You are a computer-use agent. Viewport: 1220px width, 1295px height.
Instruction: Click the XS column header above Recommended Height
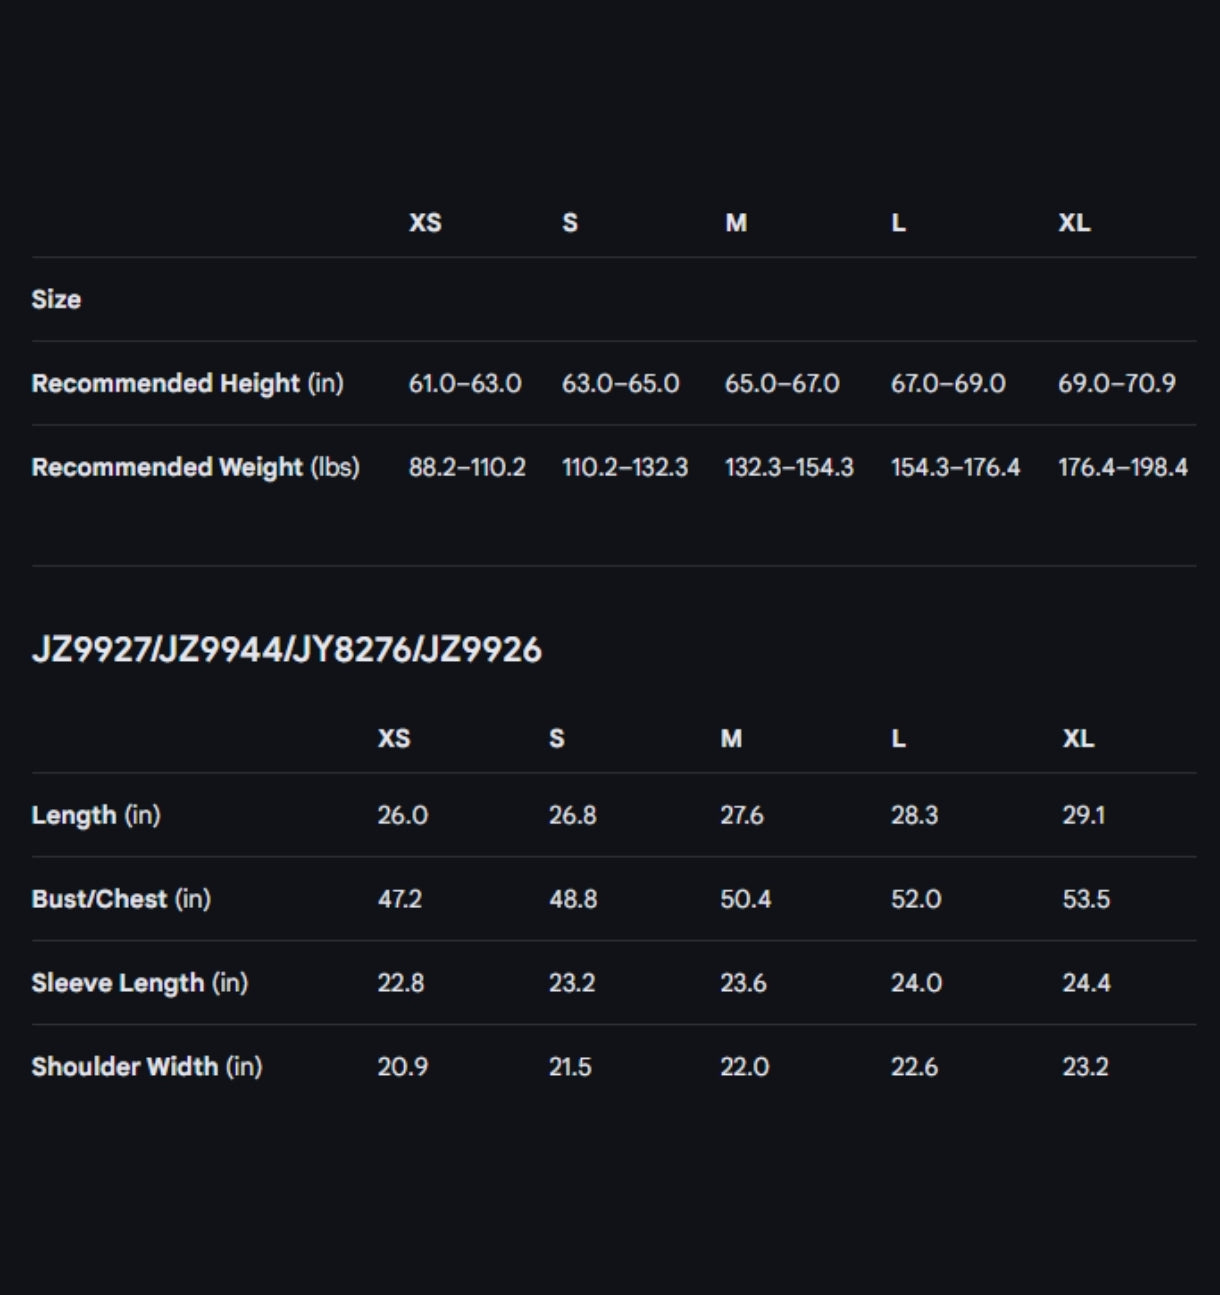click(x=425, y=223)
